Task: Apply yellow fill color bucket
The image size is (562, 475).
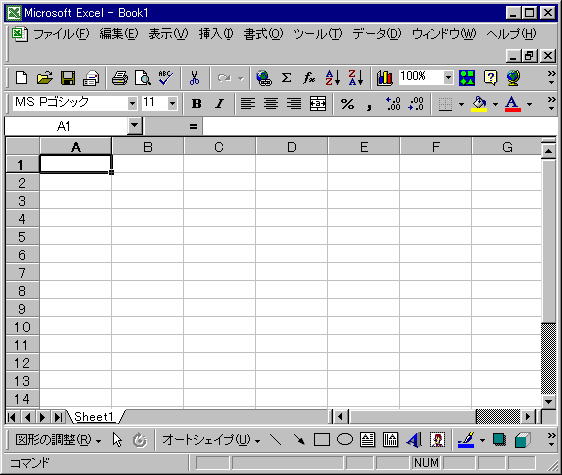Action: pyautogui.click(x=480, y=104)
